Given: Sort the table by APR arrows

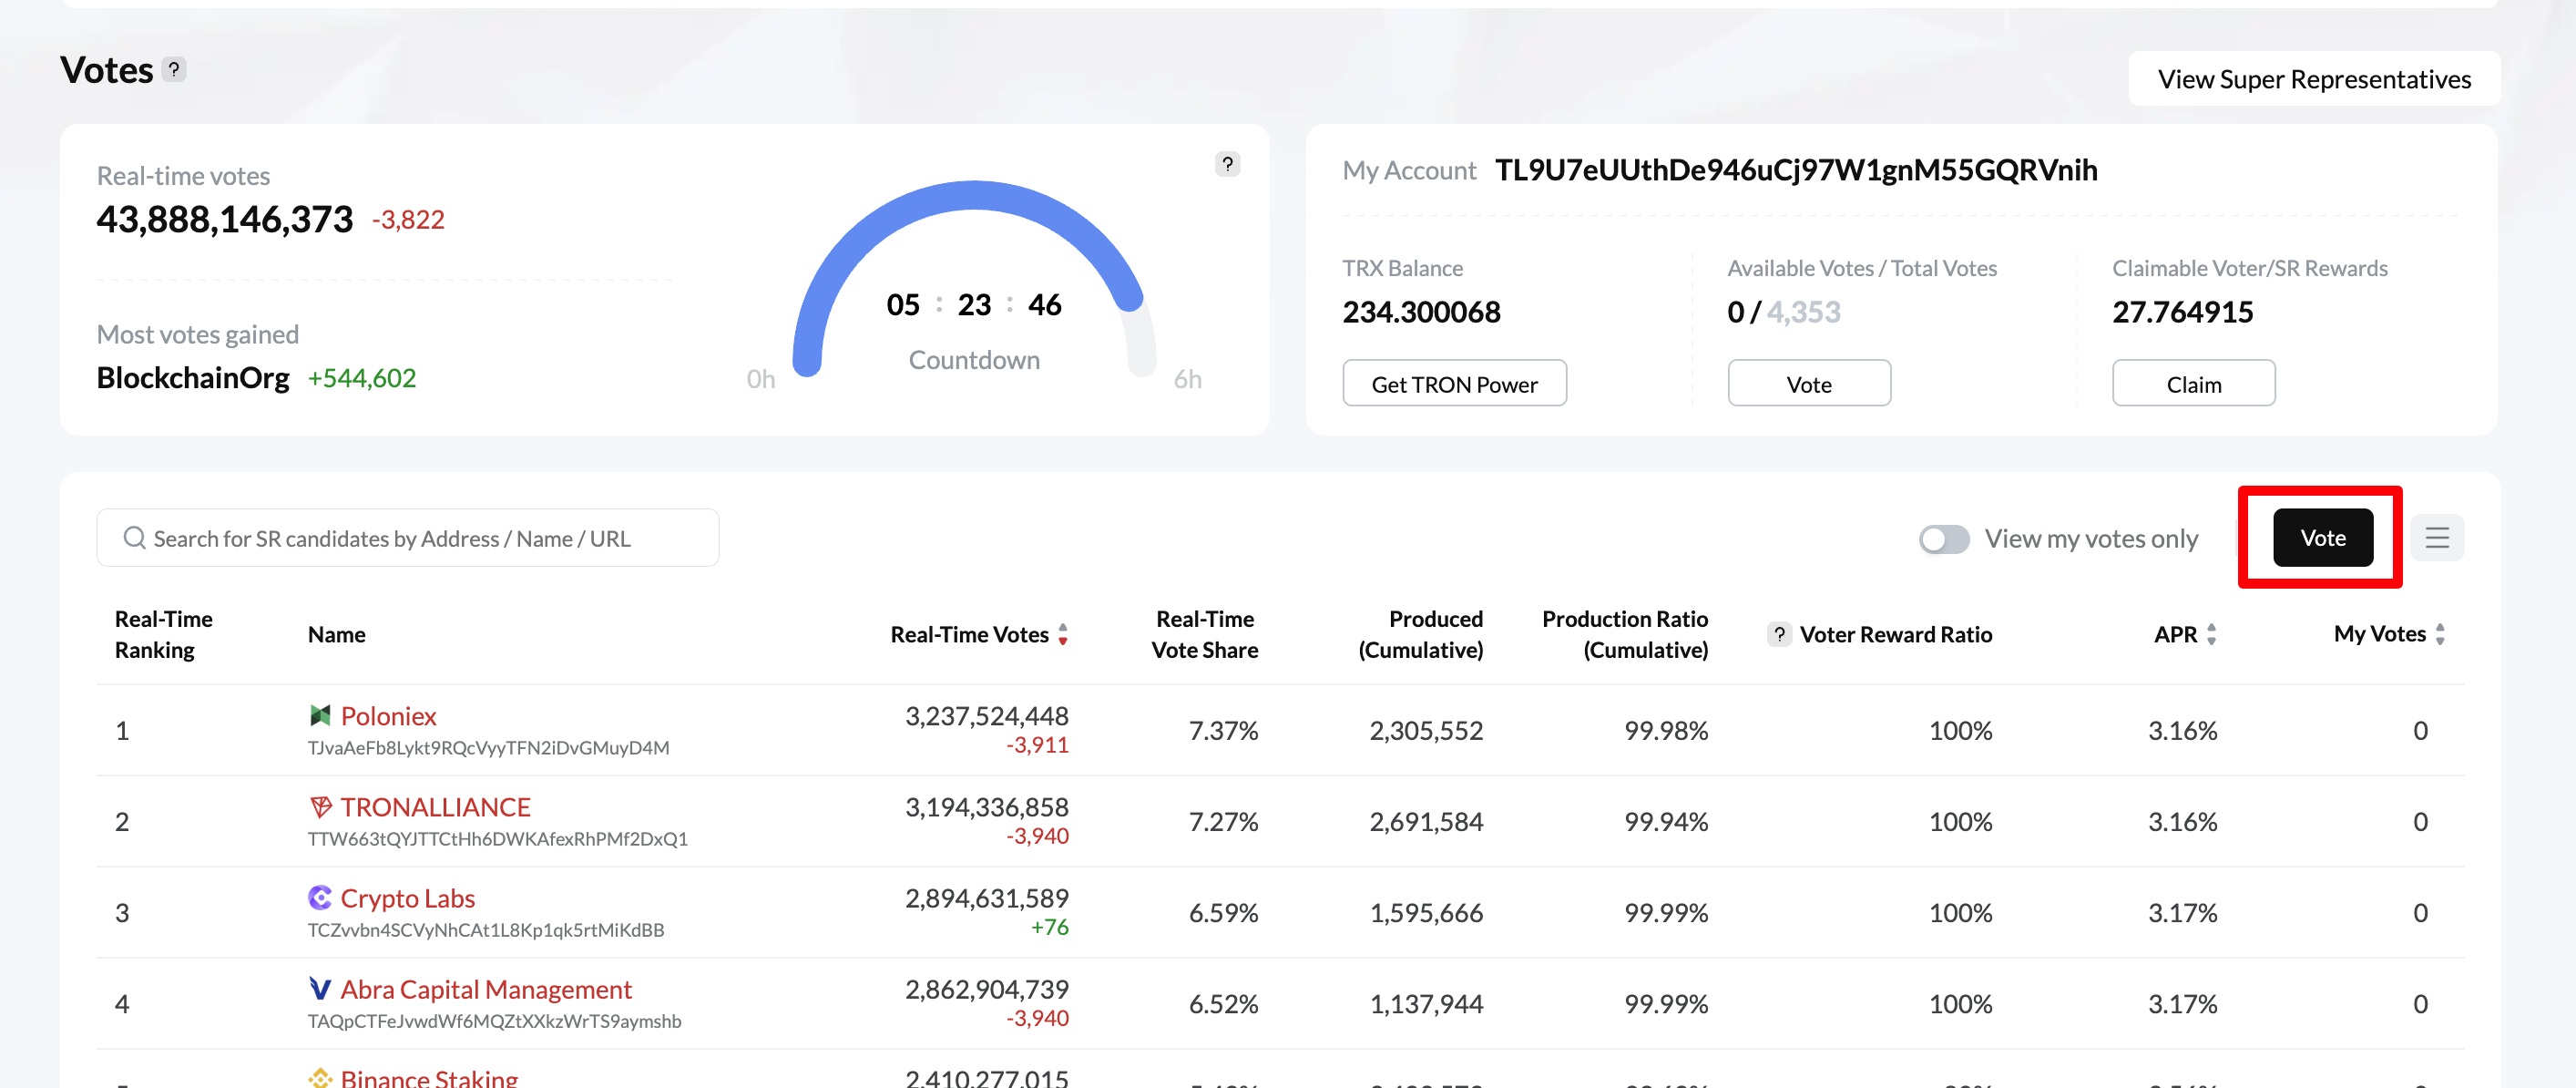Looking at the screenshot, I should 2211,634.
